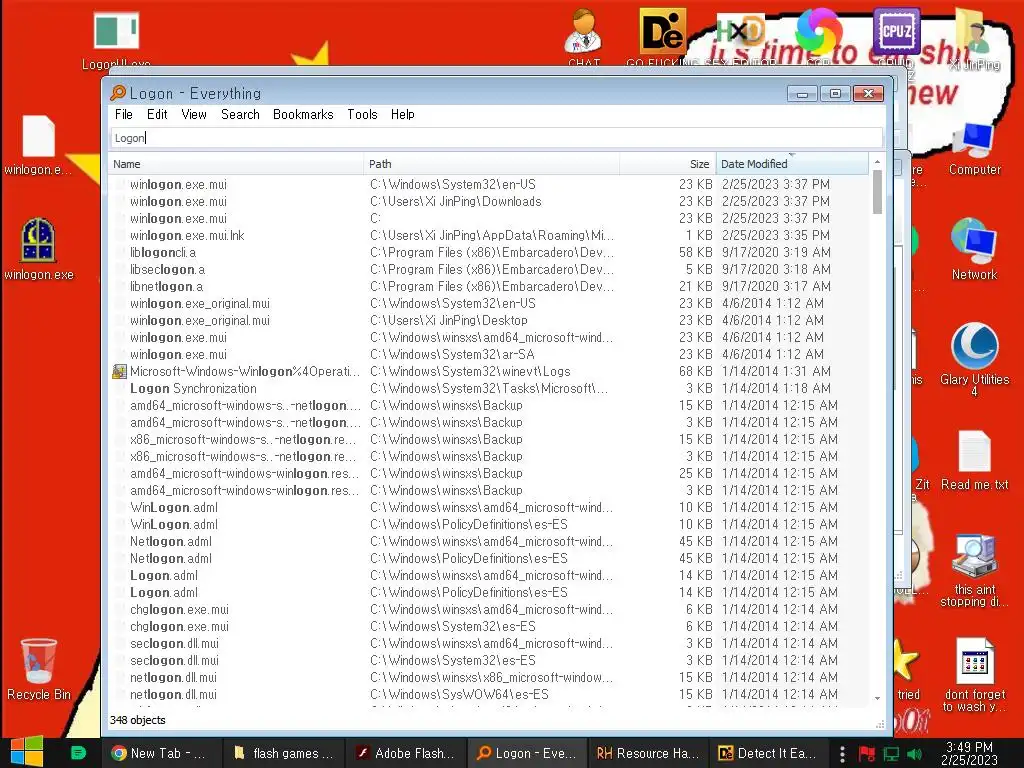Open the Recycle Bin on desktop

tap(39, 669)
